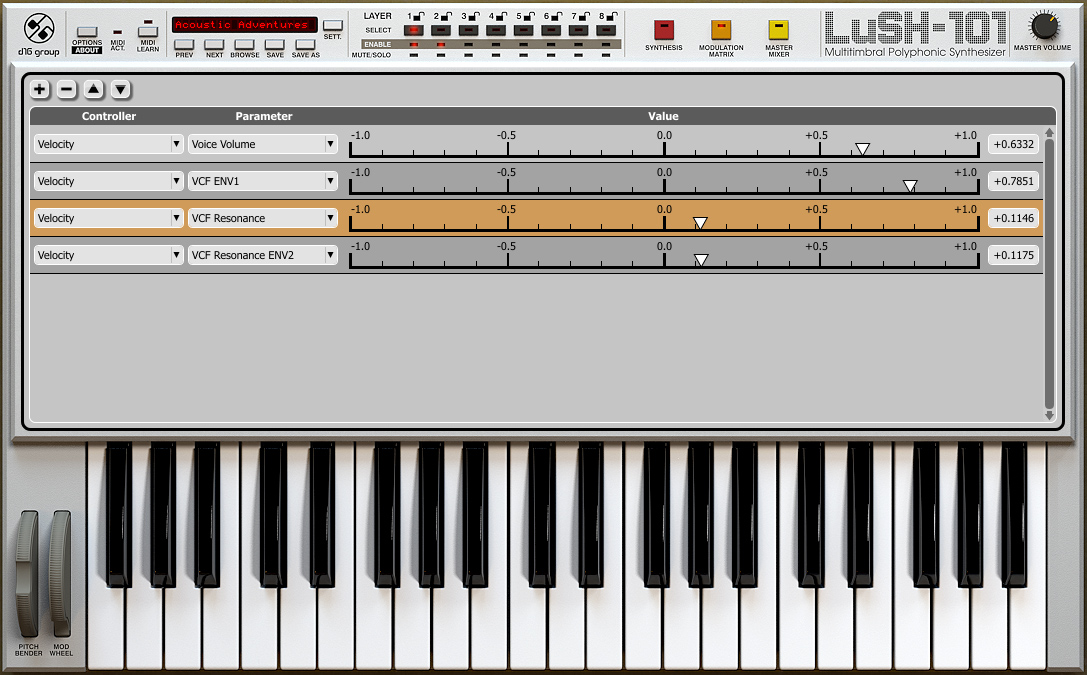Screen dimensions: 1087x675
Task: Toggle the lock icon for layer 8
Action: click(x=611, y=16)
